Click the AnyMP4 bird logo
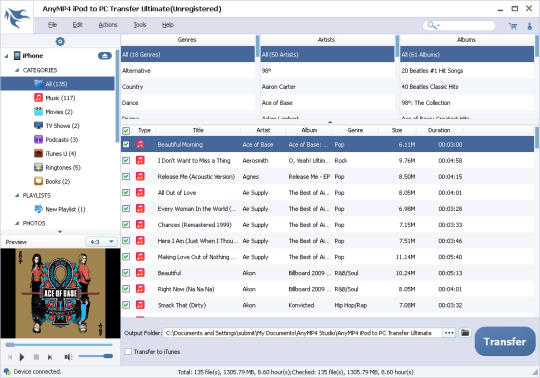This screenshot has height=378, width=540. coord(16,18)
